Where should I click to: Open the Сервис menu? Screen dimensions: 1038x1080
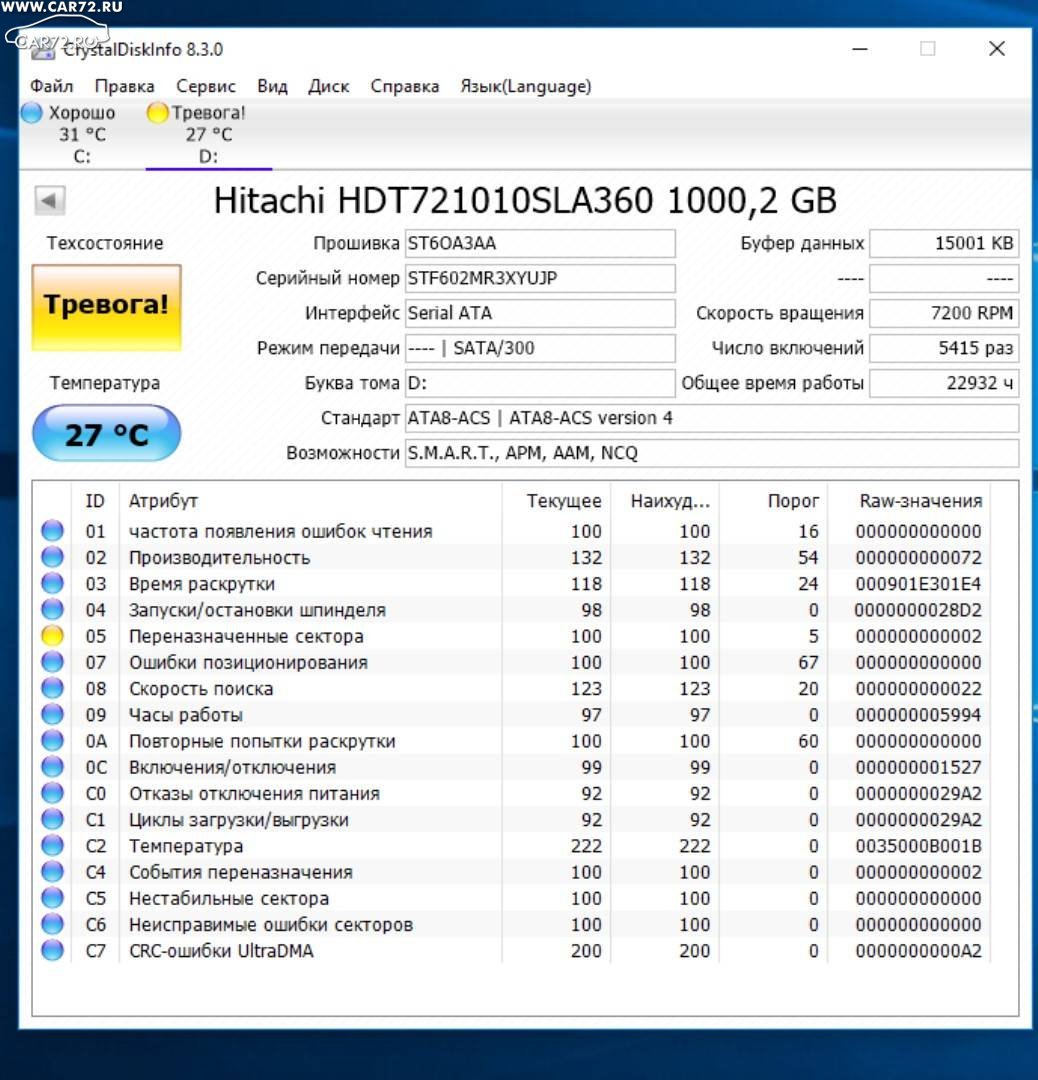[206, 86]
